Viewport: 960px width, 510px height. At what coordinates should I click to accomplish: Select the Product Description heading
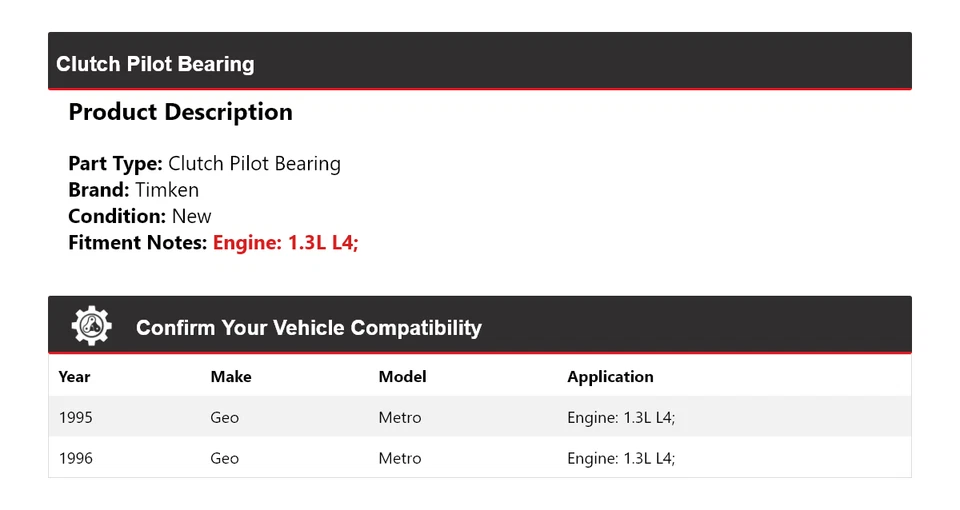click(x=180, y=112)
